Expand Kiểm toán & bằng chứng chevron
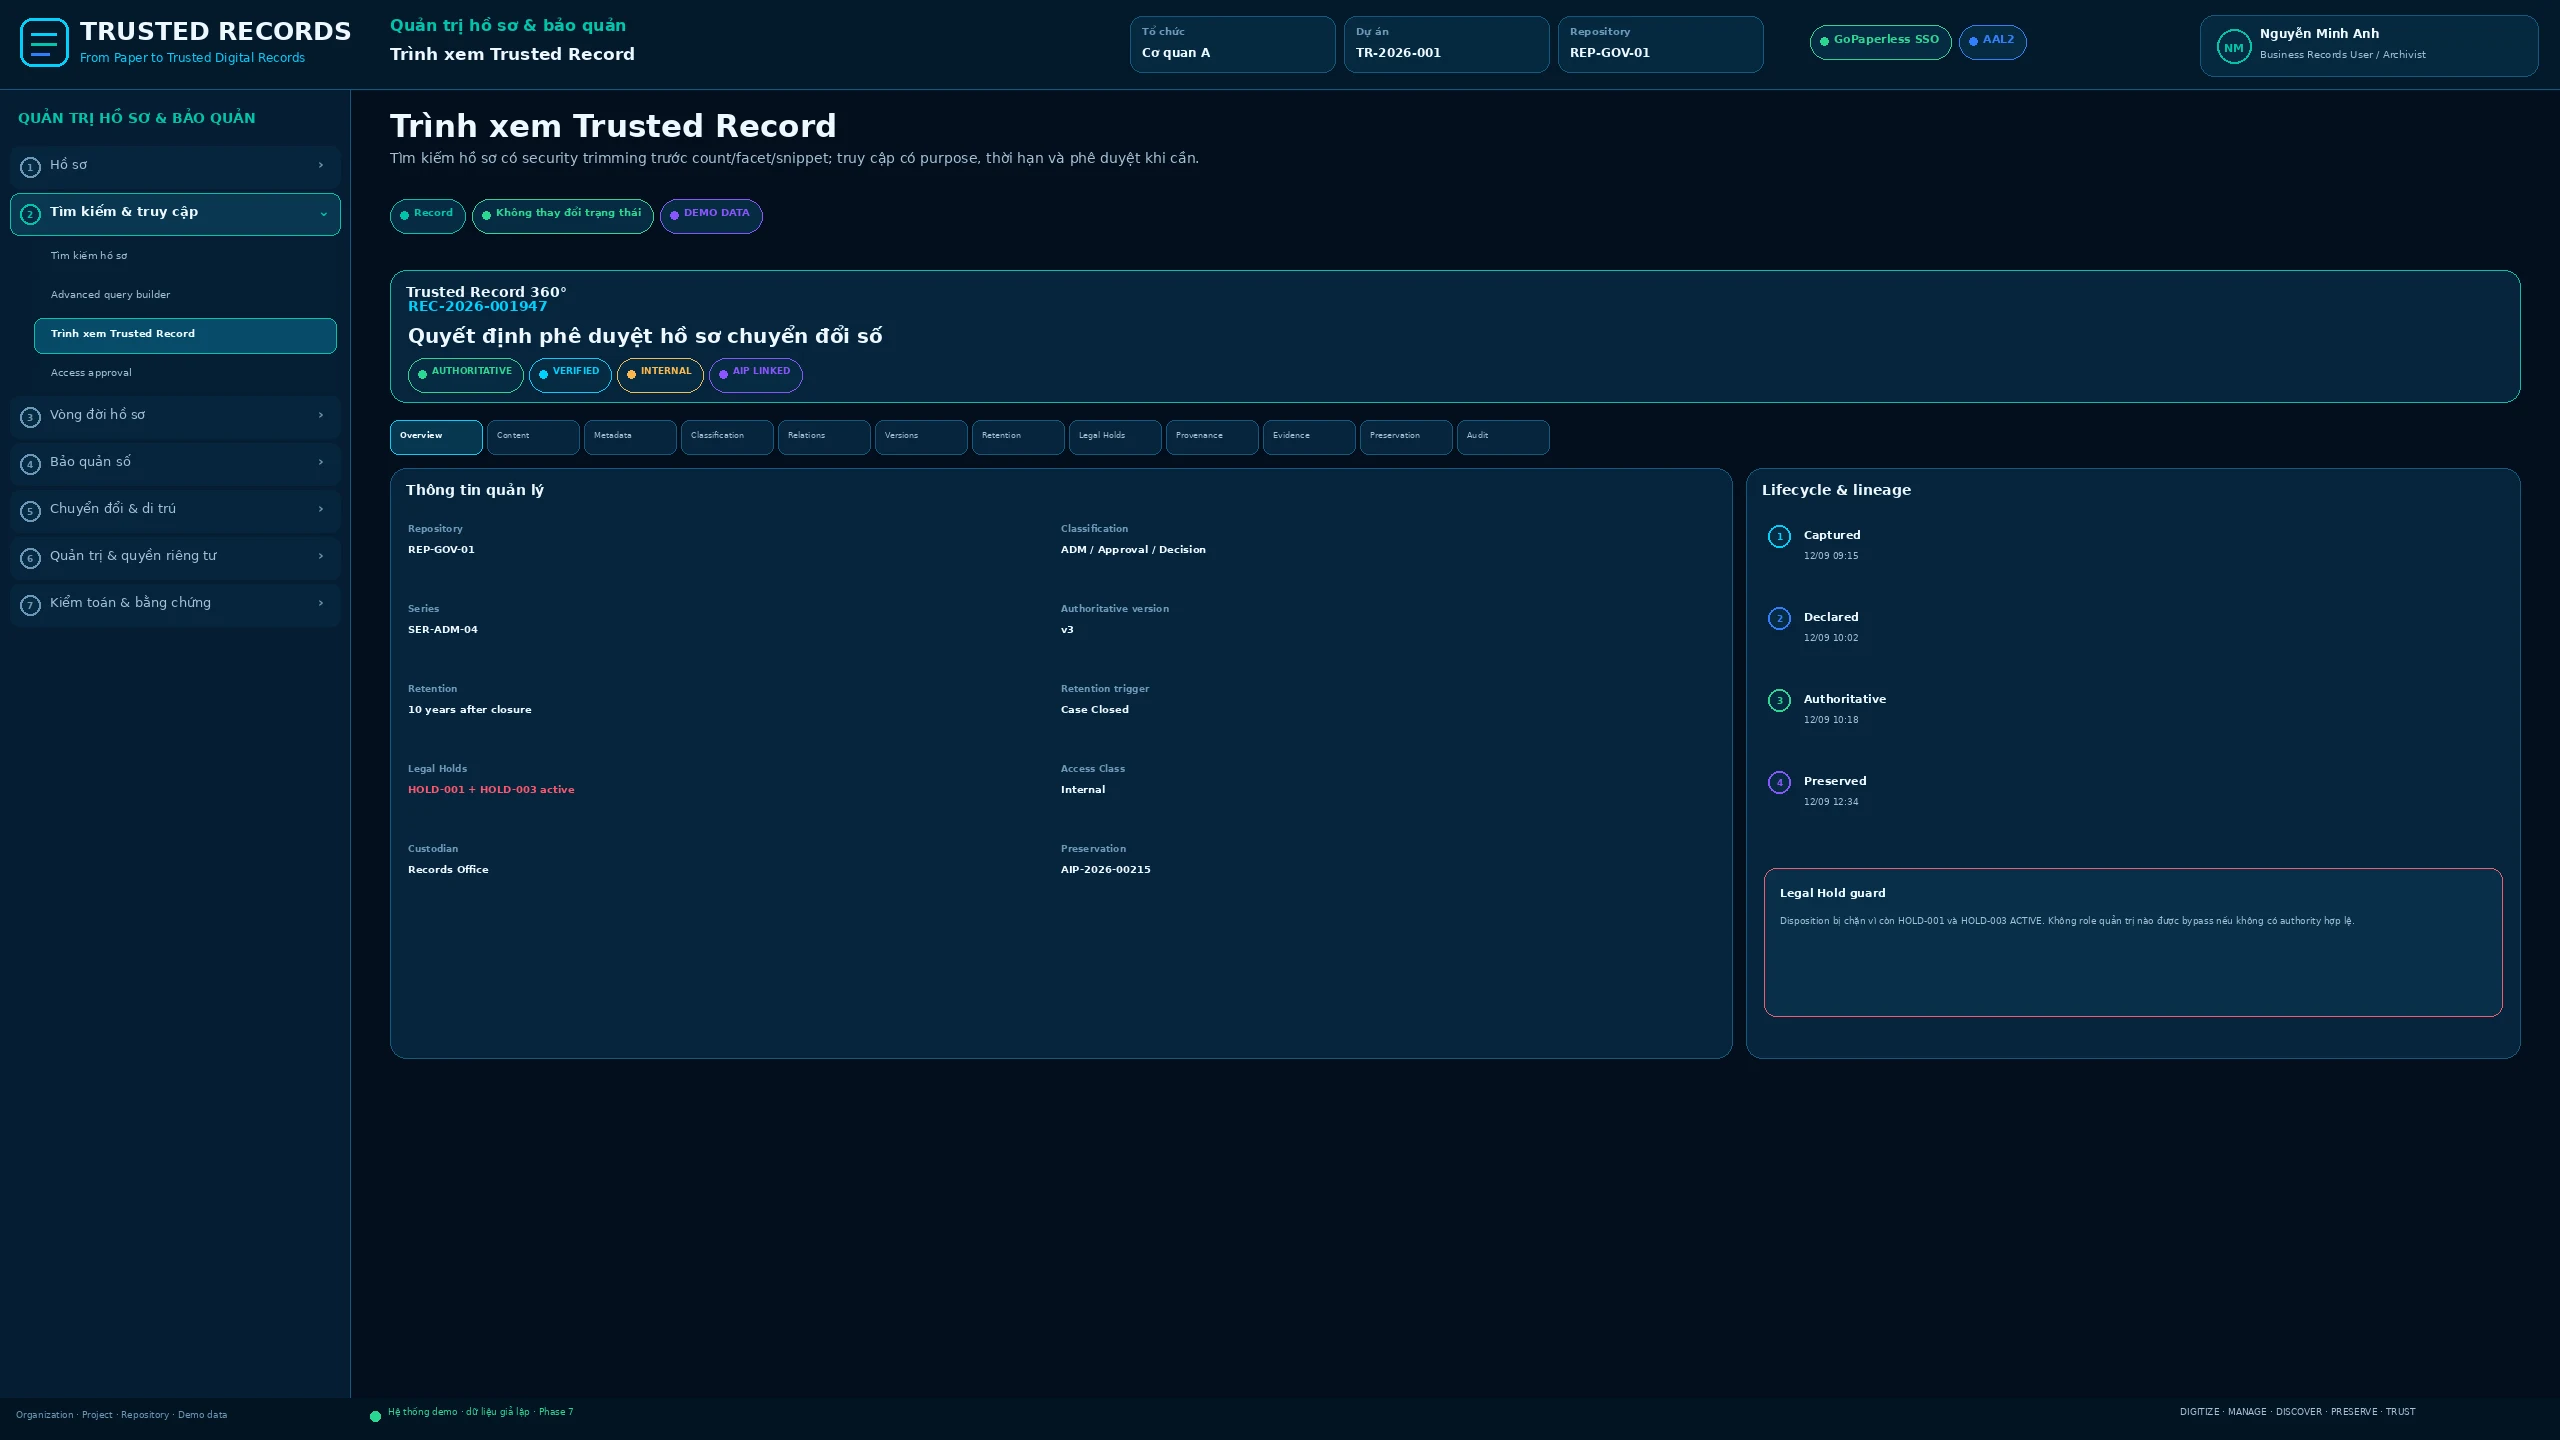Screen dimensions: 2560x1440 pos(320,603)
